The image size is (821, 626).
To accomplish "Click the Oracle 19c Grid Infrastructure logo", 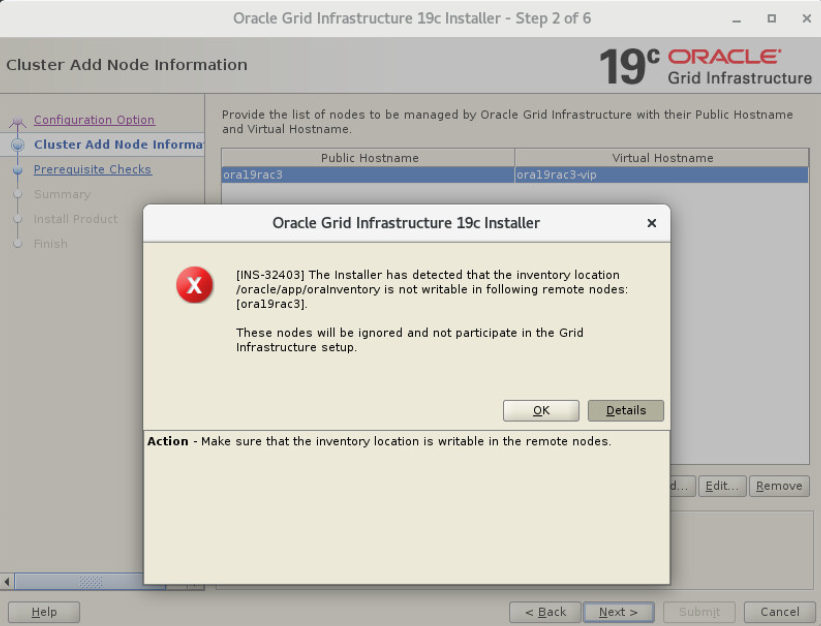I will pyautogui.click(x=705, y=66).
